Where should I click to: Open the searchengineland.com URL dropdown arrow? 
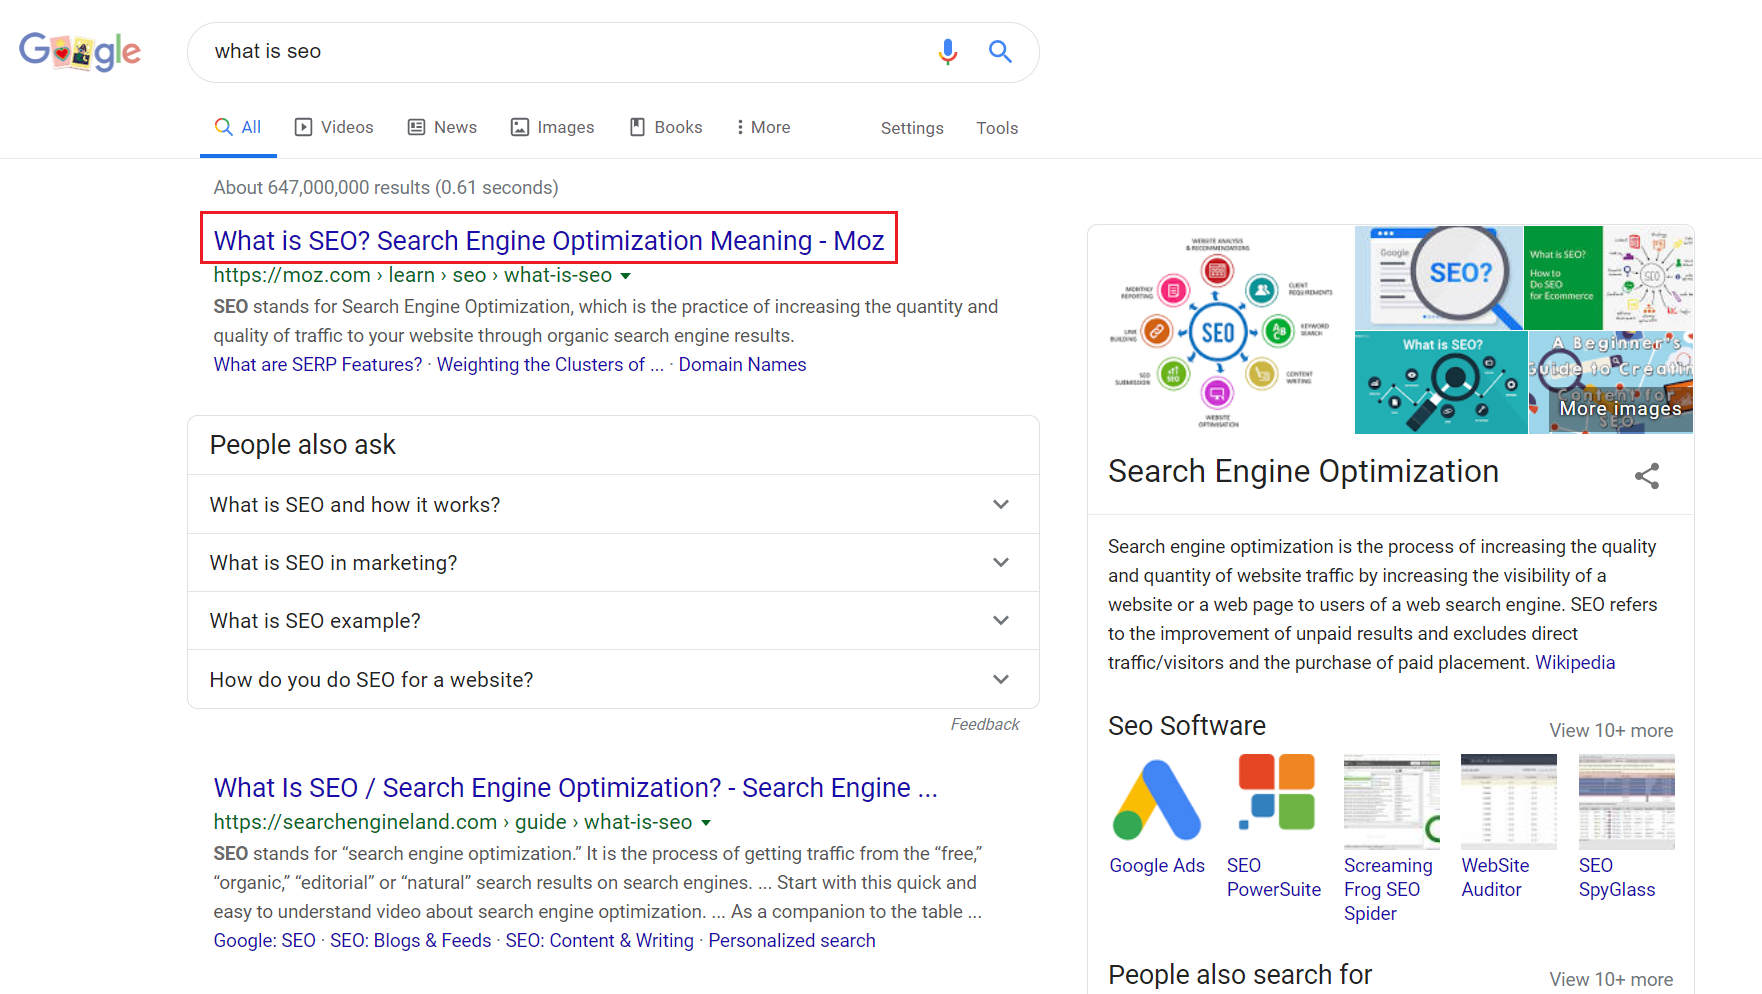tap(706, 823)
